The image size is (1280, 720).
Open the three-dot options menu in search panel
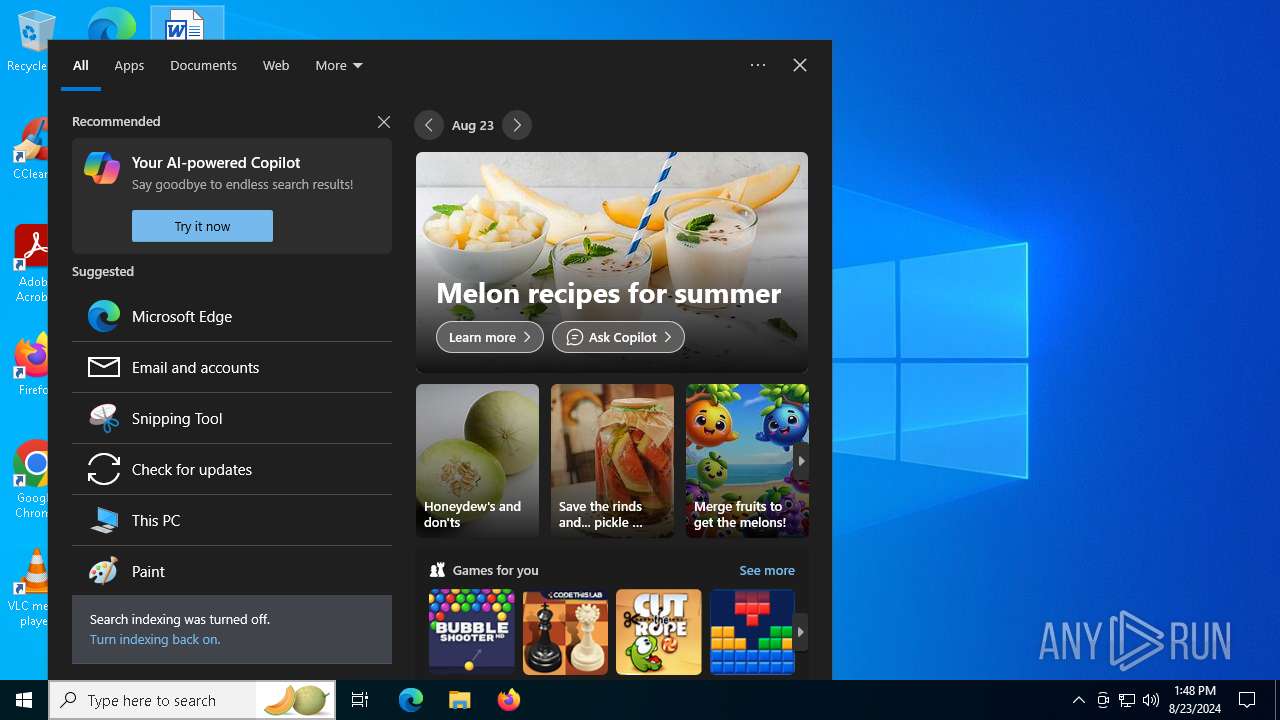coord(758,65)
